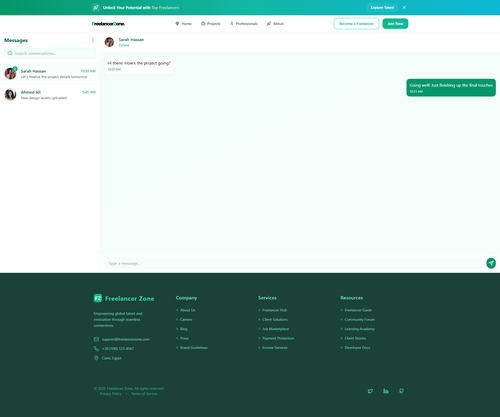Click the 'Hi there! How's the project going?' message
Screen dimensions: 500x417
[139, 65]
